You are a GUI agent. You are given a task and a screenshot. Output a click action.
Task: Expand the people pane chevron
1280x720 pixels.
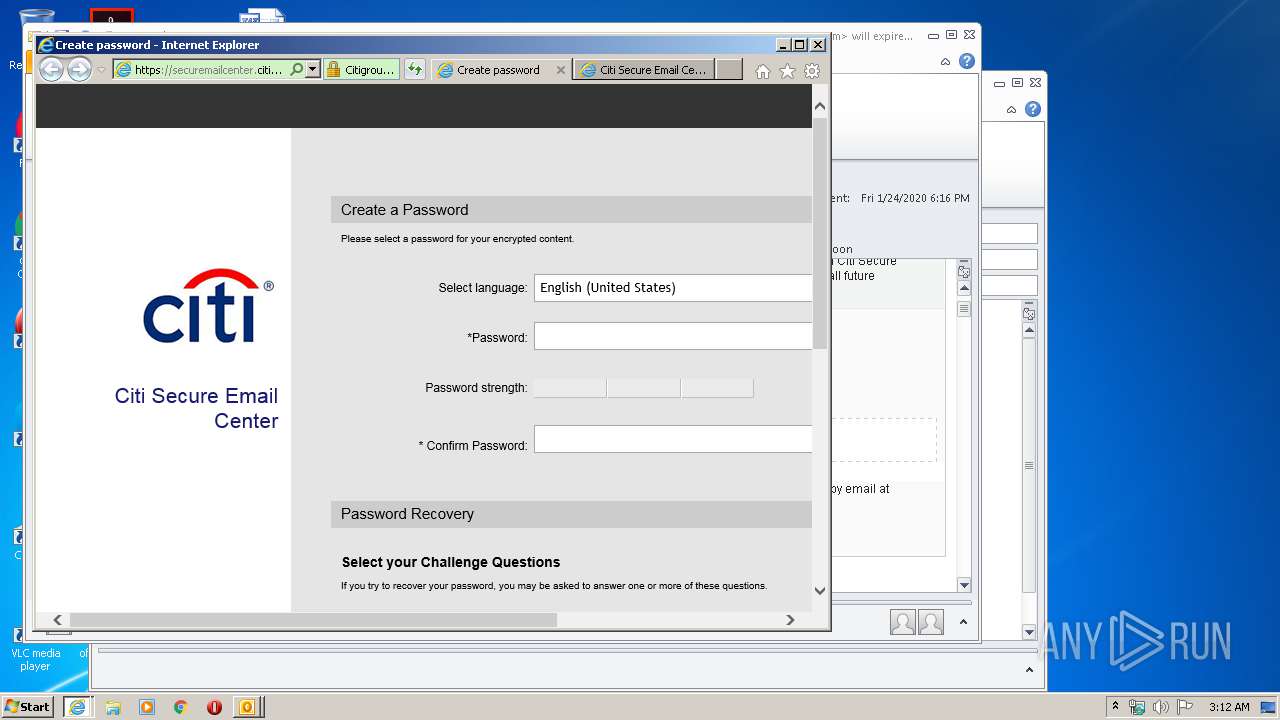963,622
